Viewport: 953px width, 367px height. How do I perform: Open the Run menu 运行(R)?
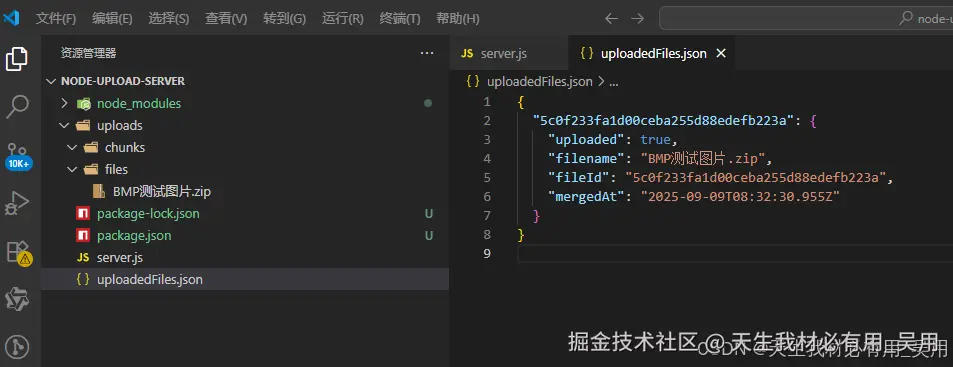click(x=343, y=19)
